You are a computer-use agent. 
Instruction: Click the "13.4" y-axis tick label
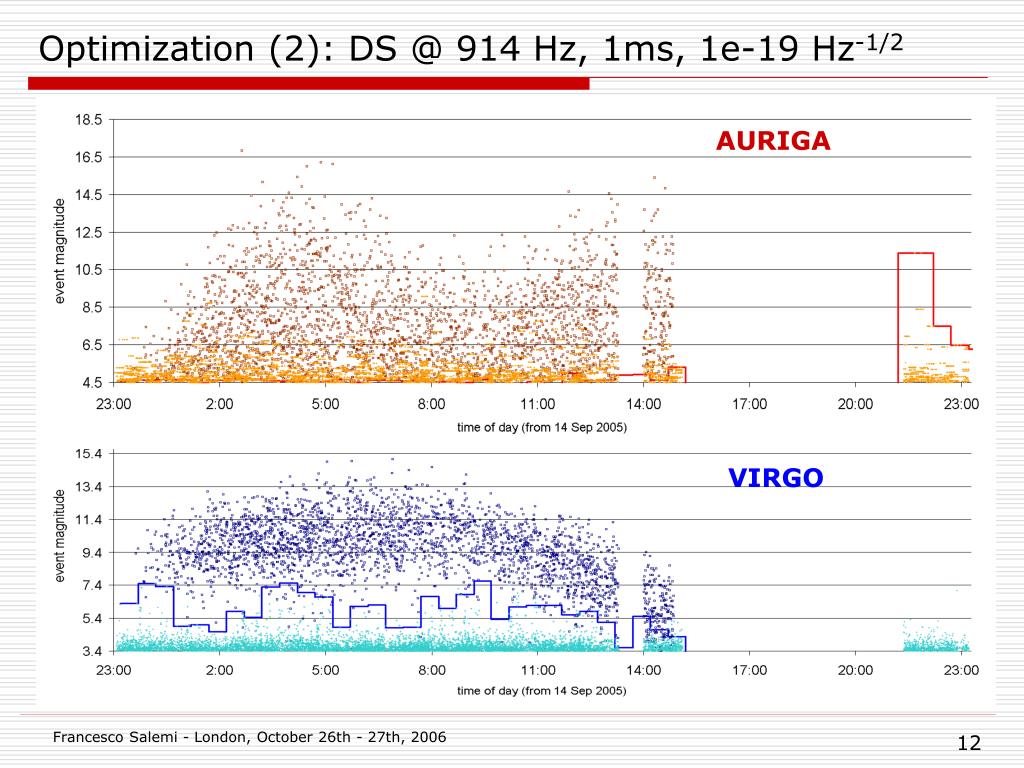[x=89, y=487]
